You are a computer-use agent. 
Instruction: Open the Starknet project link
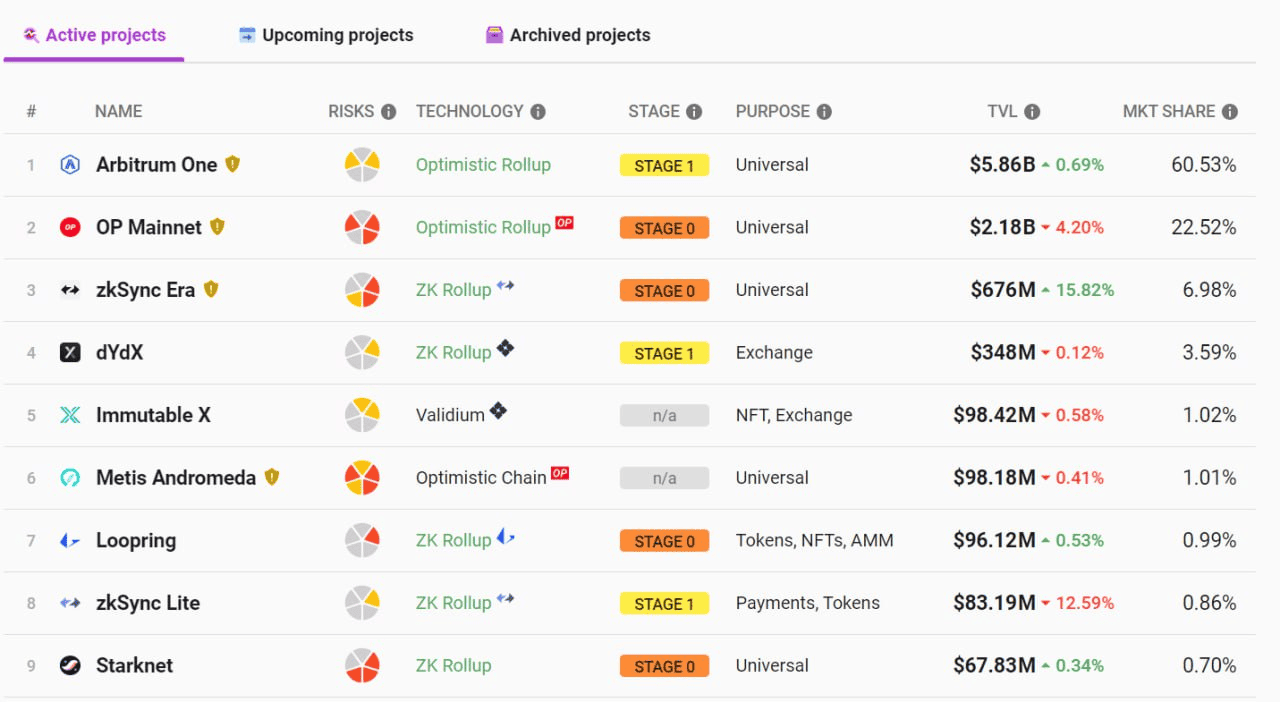click(134, 666)
